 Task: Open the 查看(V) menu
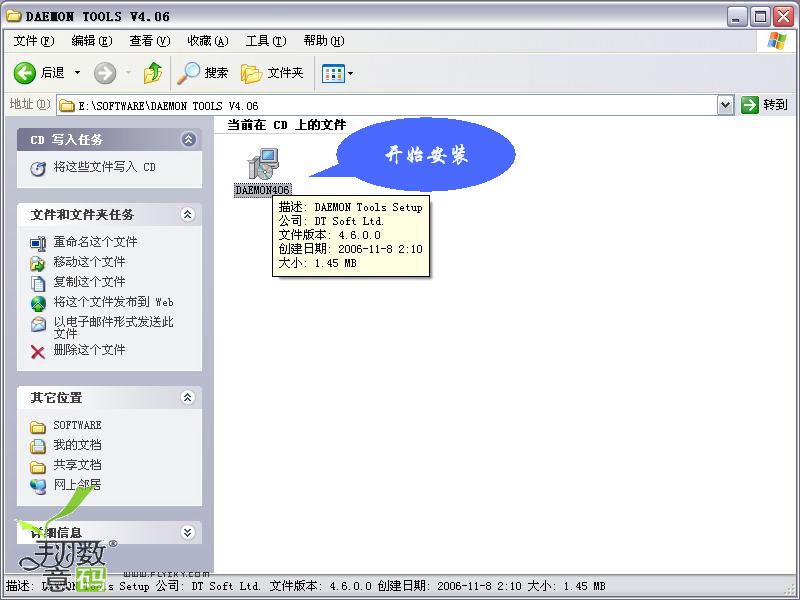pyautogui.click(x=150, y=41)
